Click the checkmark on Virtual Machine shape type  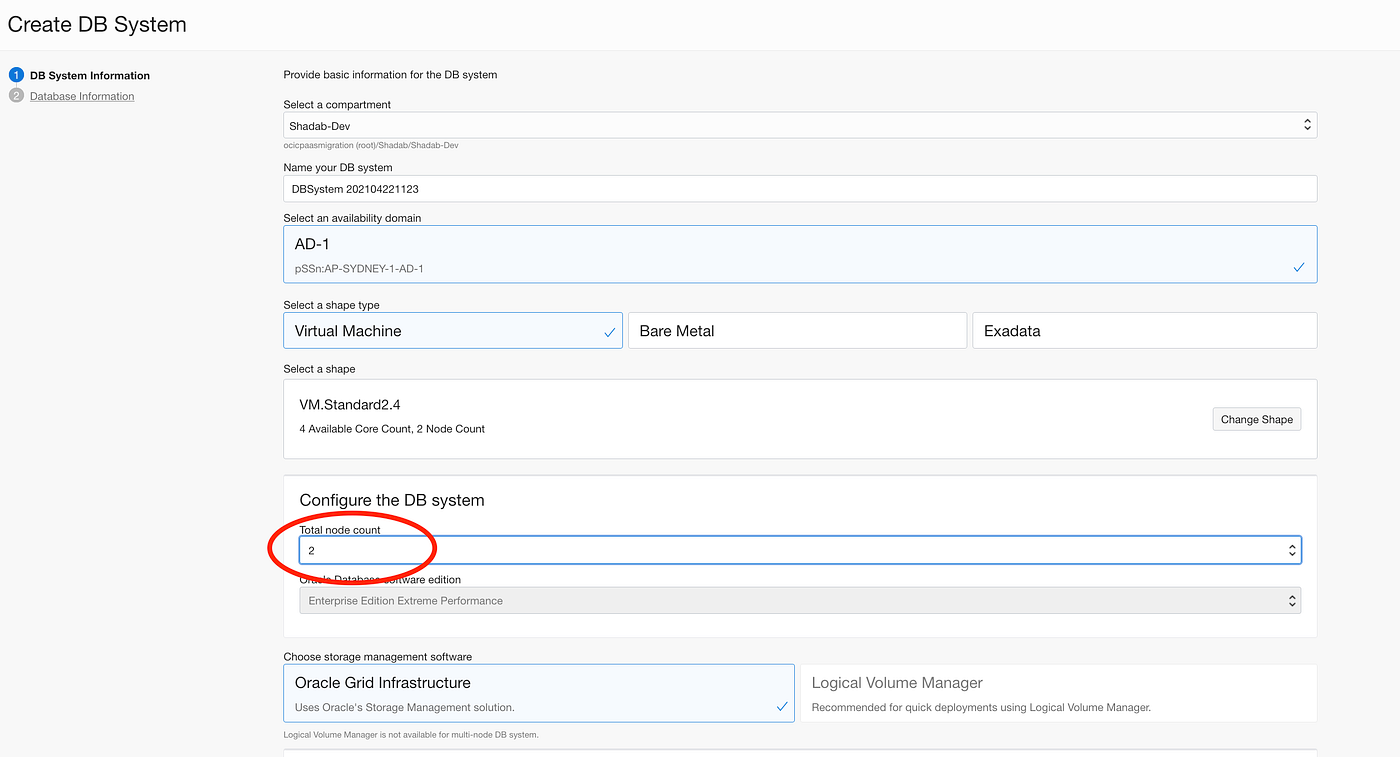(x=610, y=330)
